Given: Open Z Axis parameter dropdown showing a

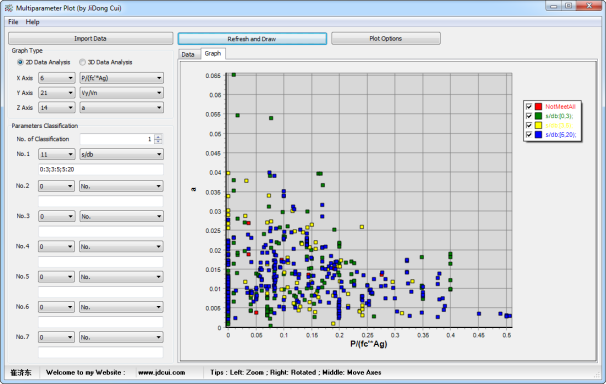Looking at the screenshot, I should pyautogui.click(x=121, y=107).
